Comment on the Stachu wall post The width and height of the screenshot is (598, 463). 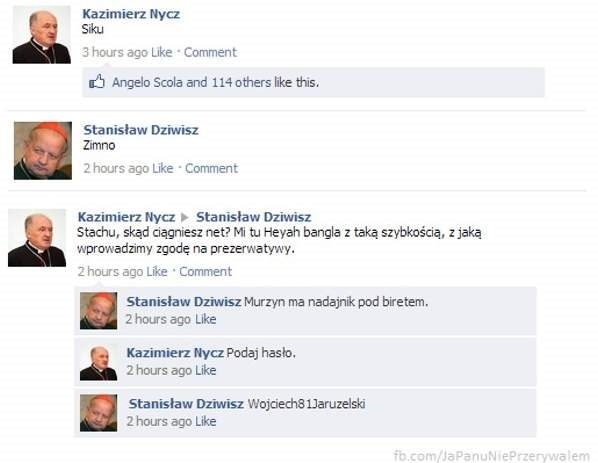coord(206,272)
